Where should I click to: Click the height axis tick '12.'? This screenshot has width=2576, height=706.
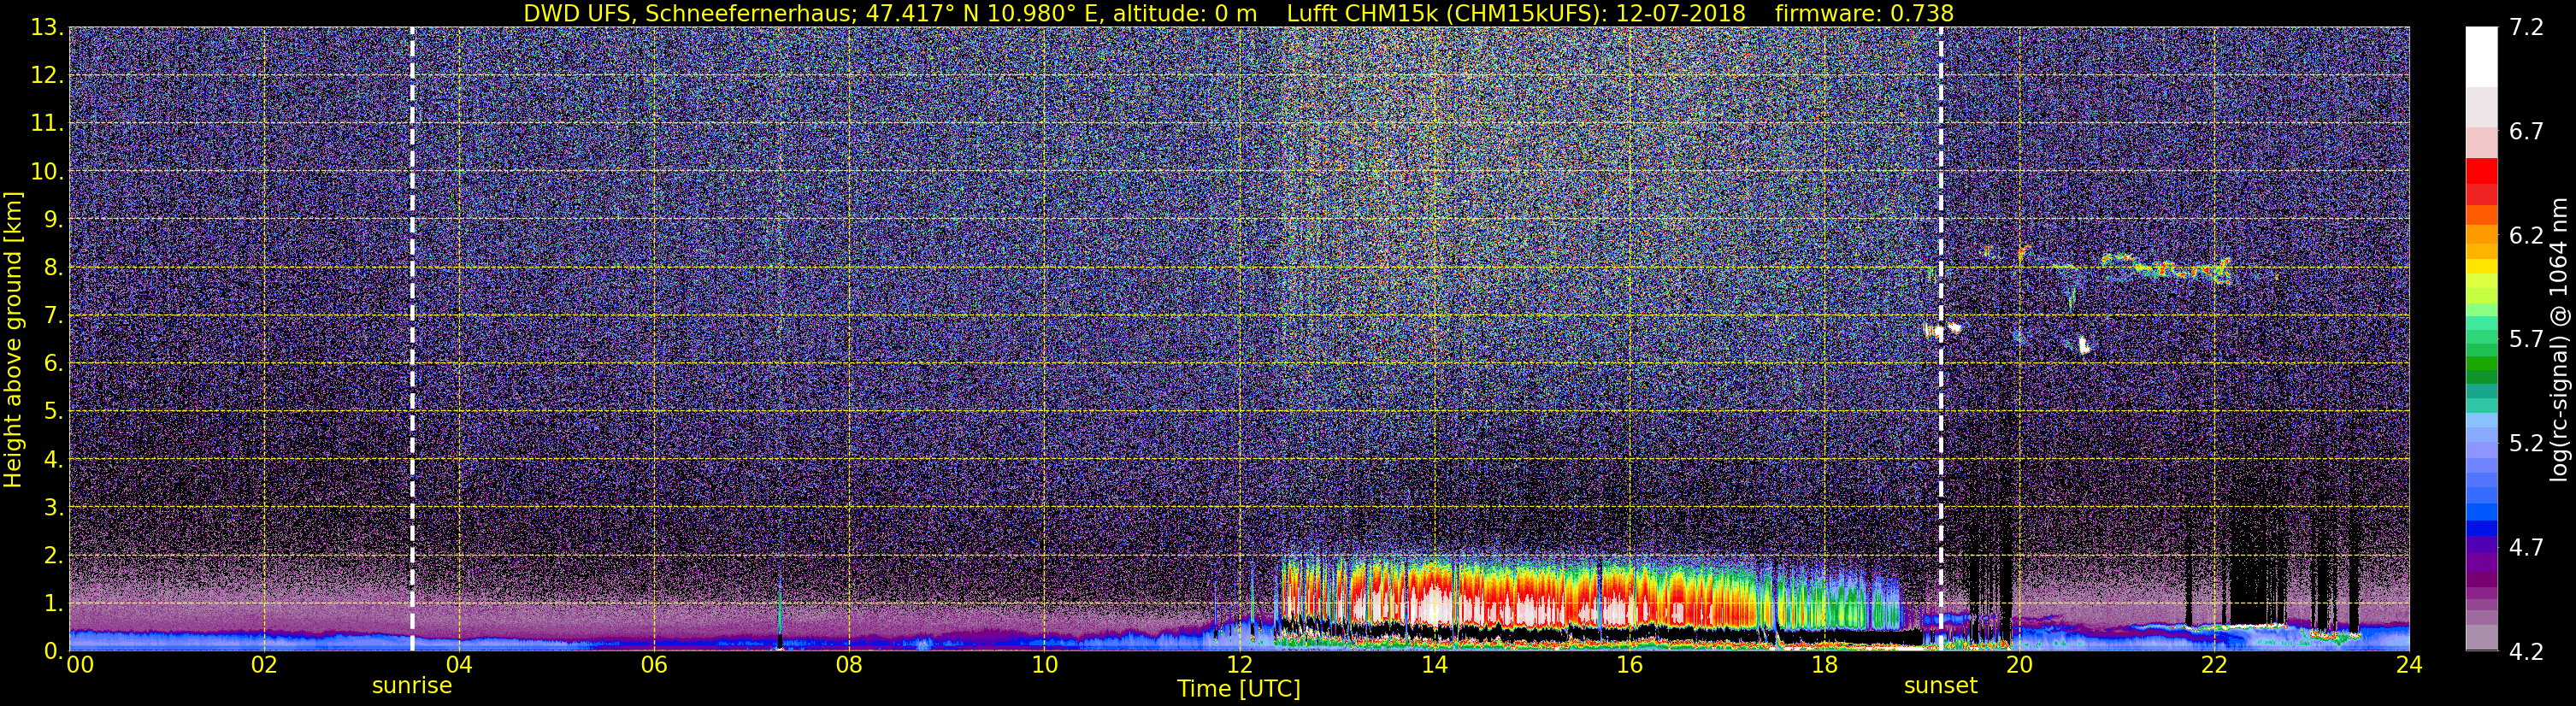point(47,75)
